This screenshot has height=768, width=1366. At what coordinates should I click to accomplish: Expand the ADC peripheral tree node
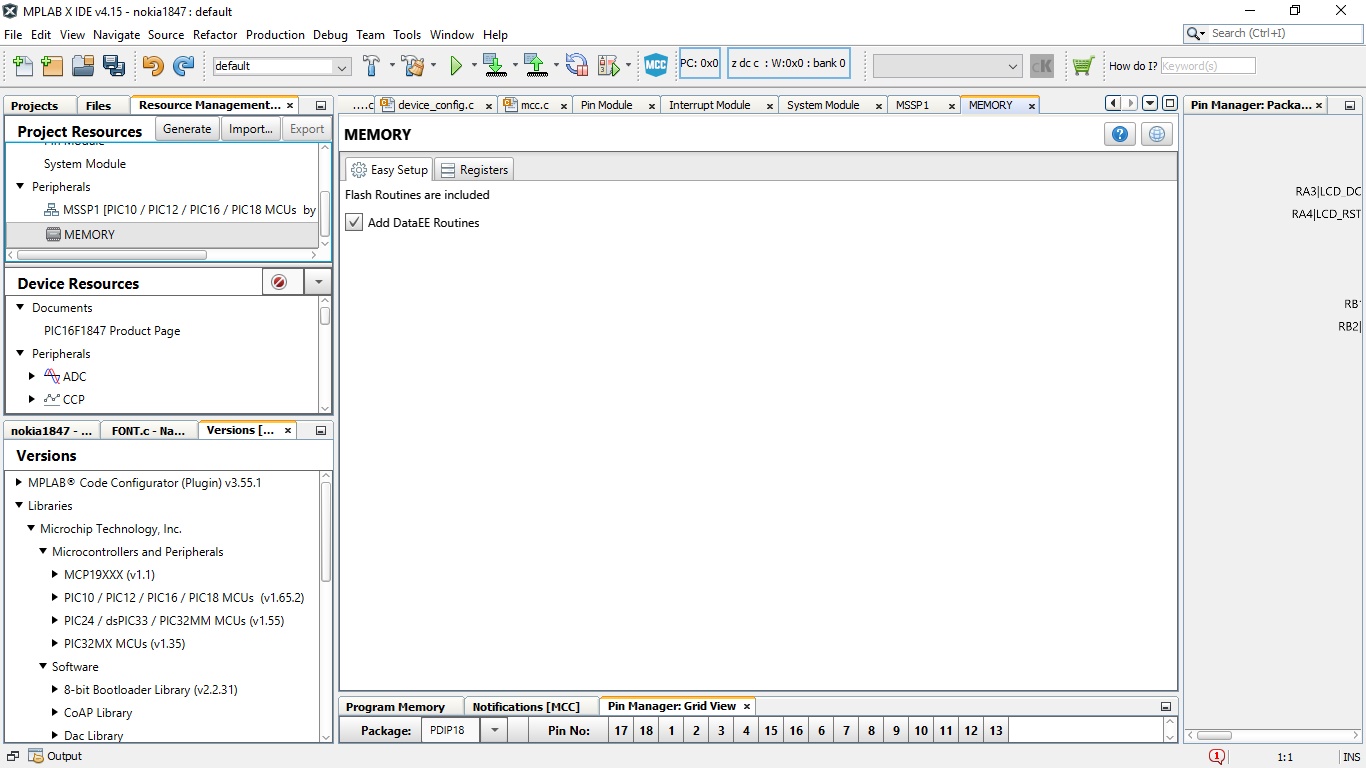click(x=32, y=377)
